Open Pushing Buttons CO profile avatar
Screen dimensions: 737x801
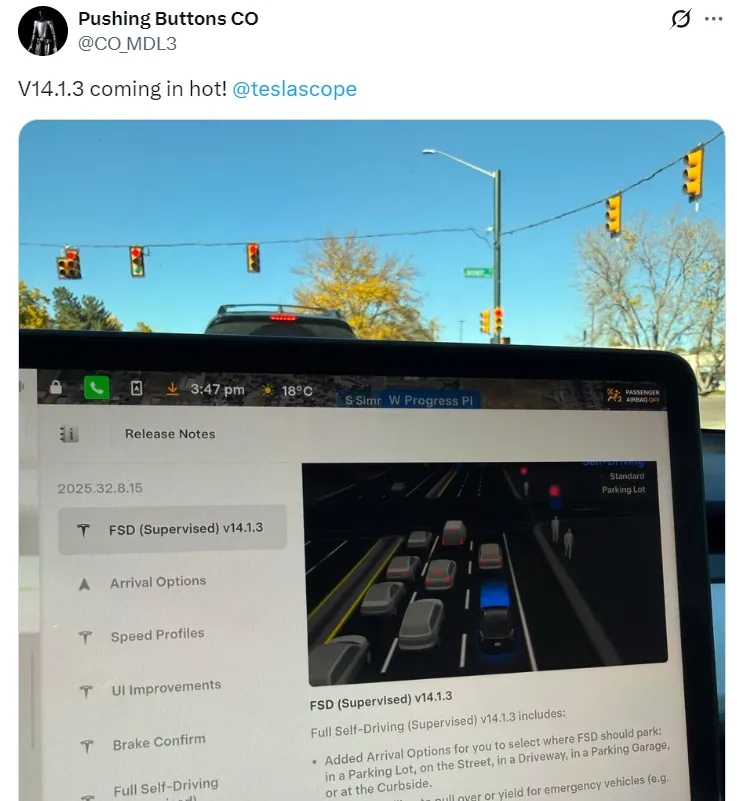(x=42, y=31)
